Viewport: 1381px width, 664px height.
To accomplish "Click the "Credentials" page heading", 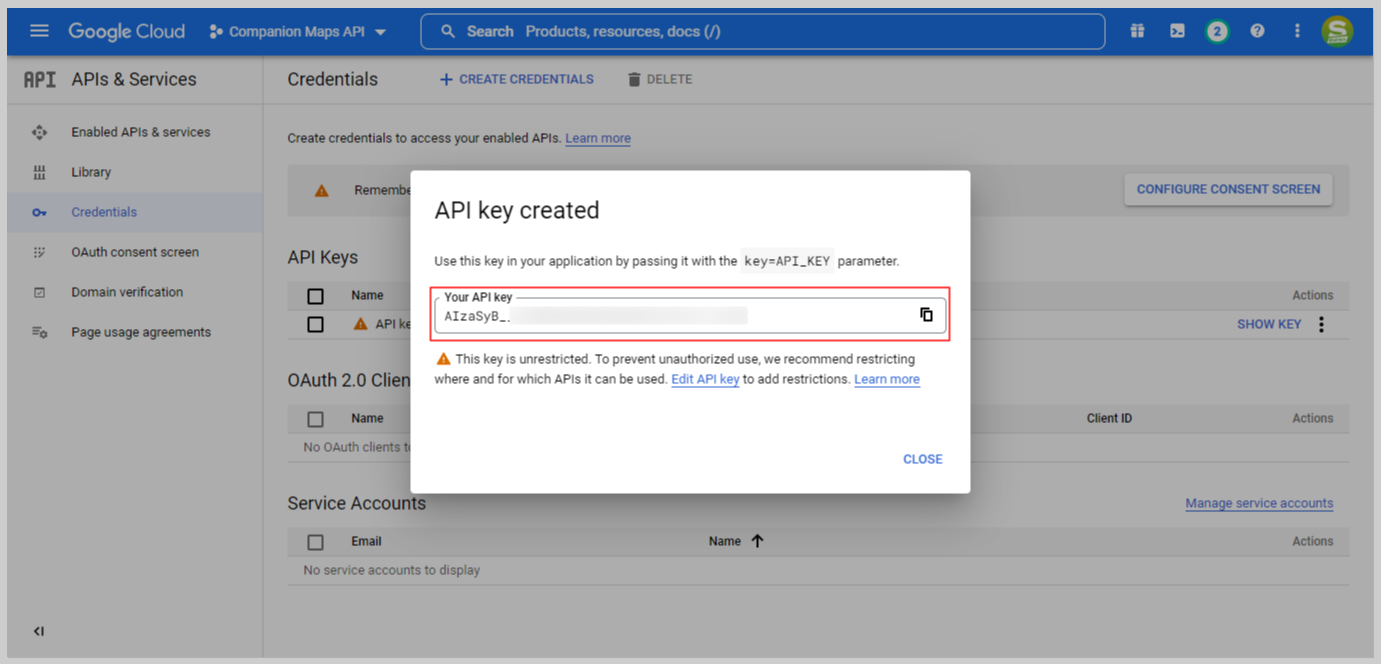I will tap(333, 79).
